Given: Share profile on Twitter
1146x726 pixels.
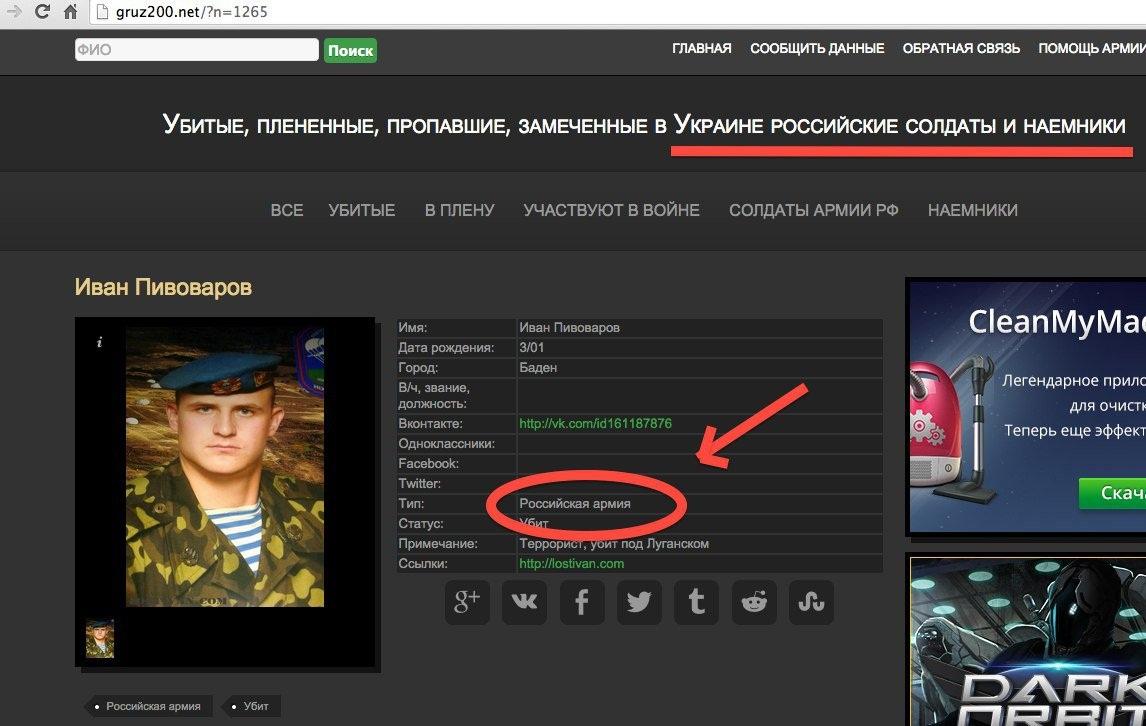Looking at the screenshot, I should point(639,602).
